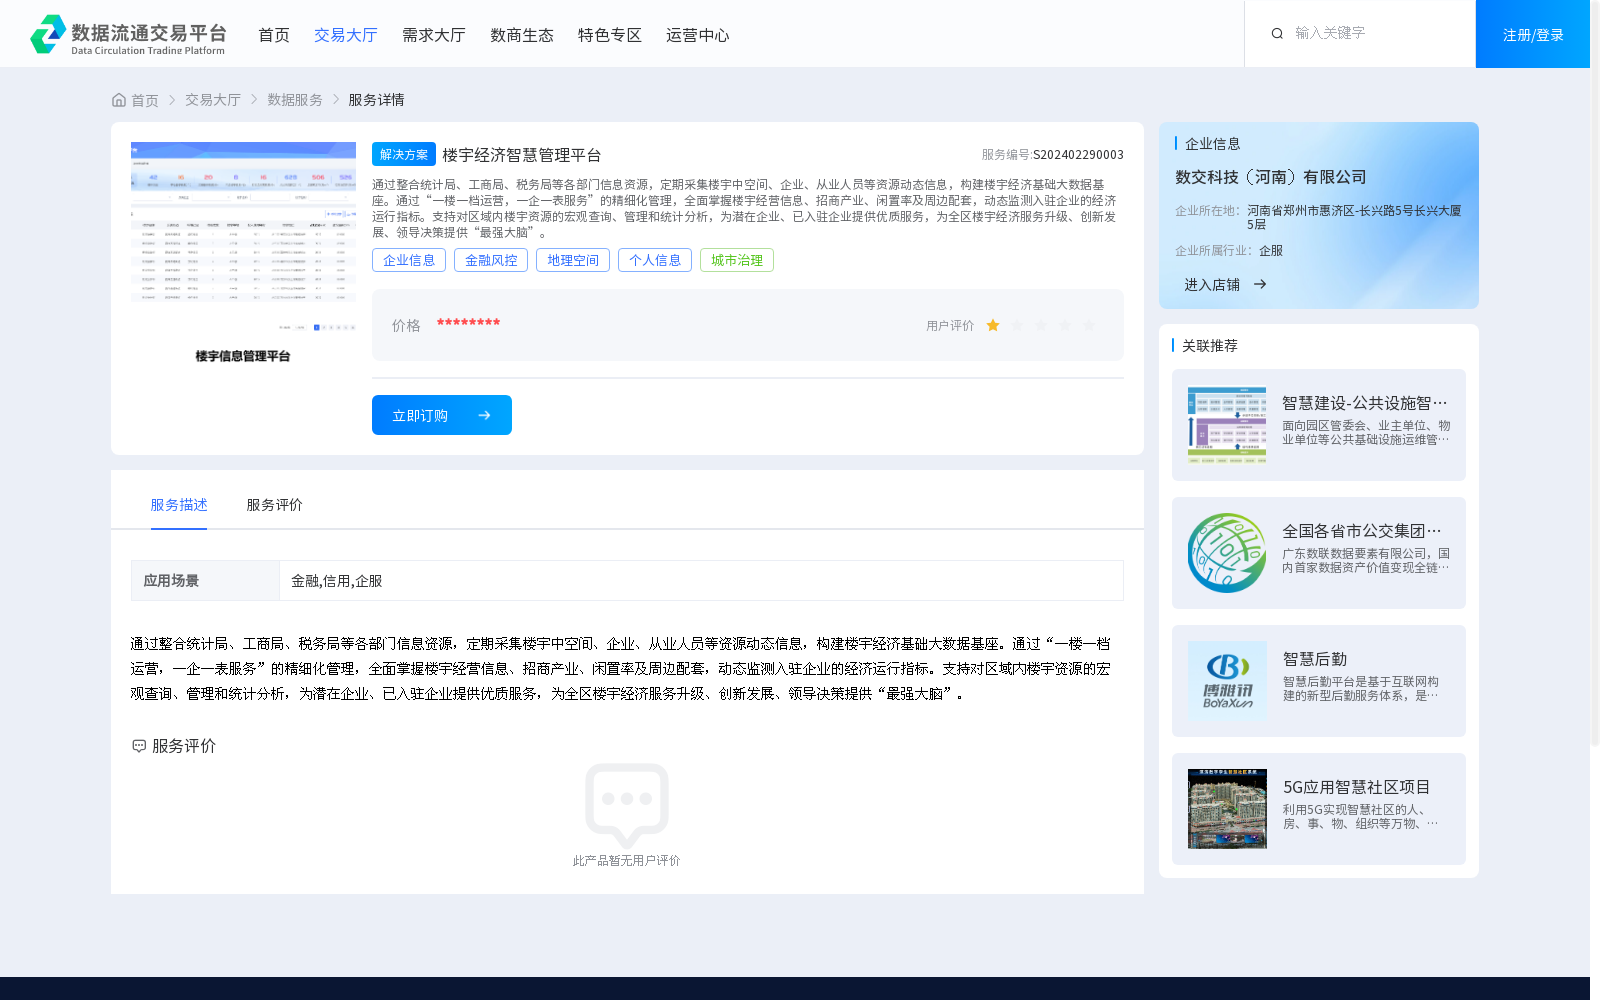The image size is (1600, 1000).
Task: Click the 楼宇信息管理平台 preview image
Action: coord(243,236)
